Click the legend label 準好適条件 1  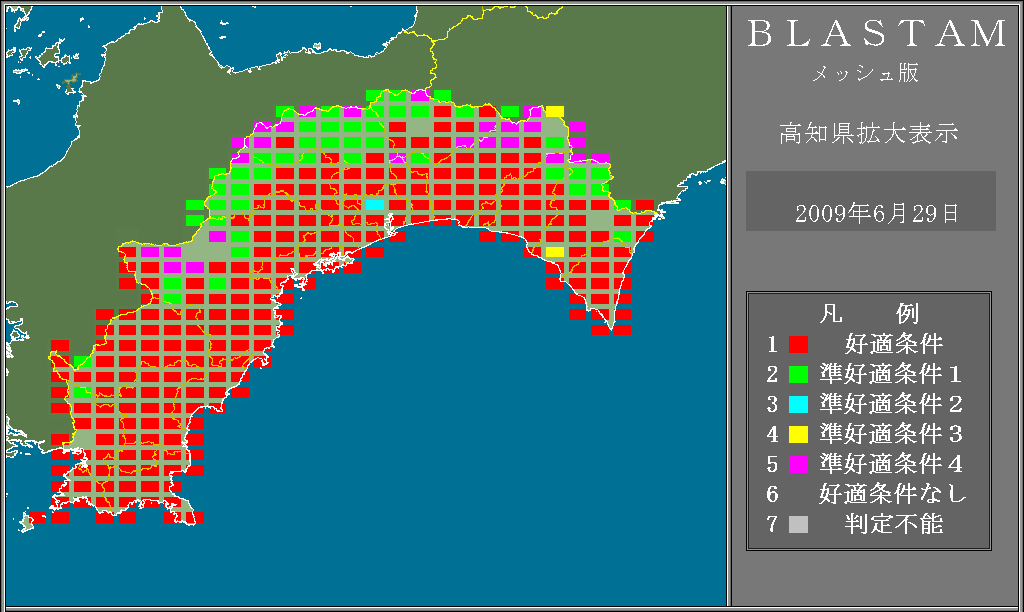tap(891, 374)
